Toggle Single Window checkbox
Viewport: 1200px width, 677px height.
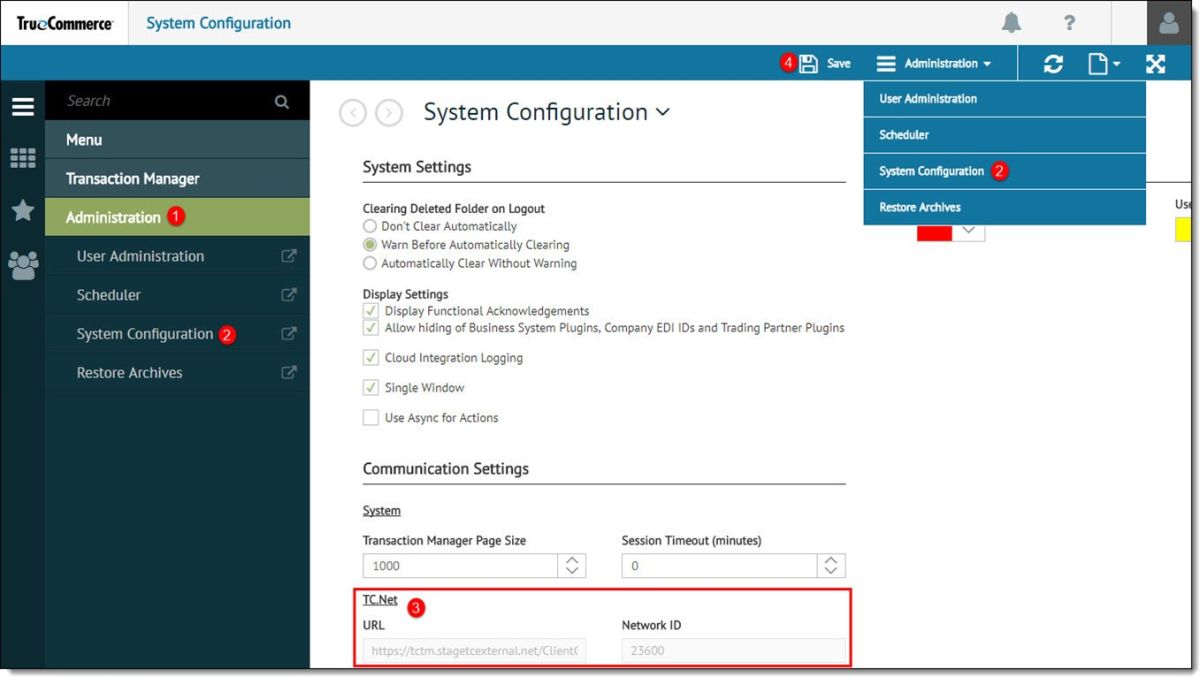coord(371,388)
